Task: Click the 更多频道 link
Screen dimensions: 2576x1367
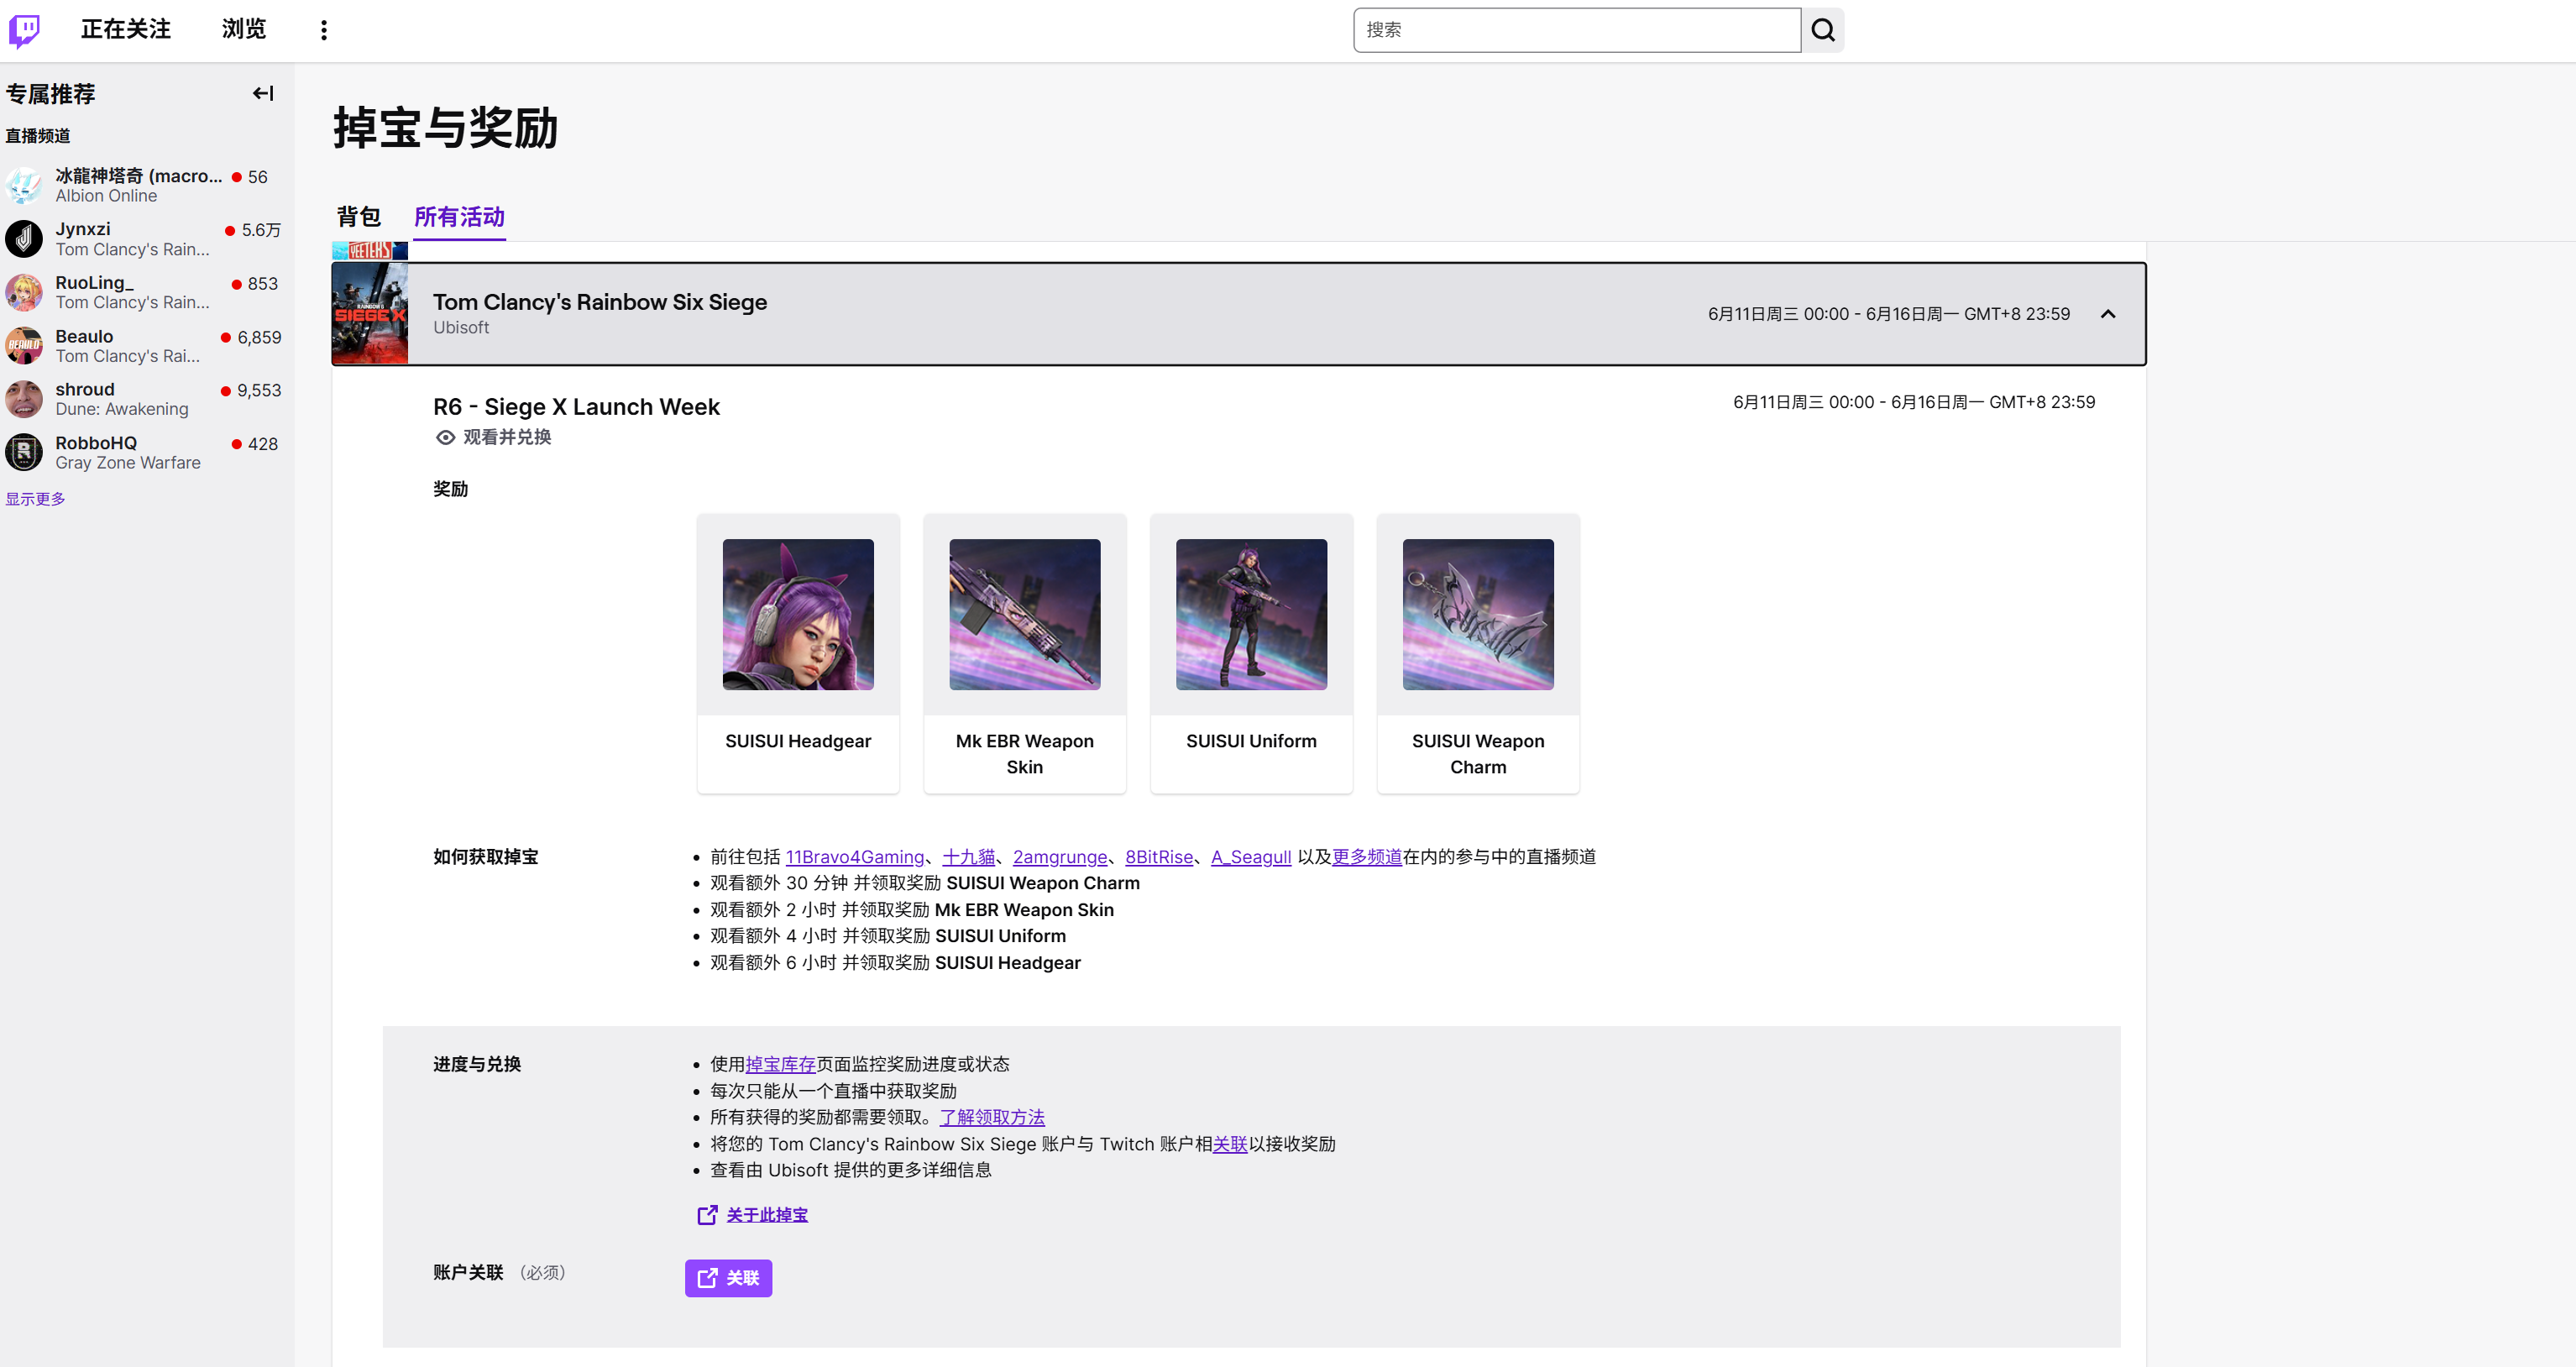Action: pyautogui.click(x=1367, y=857)
